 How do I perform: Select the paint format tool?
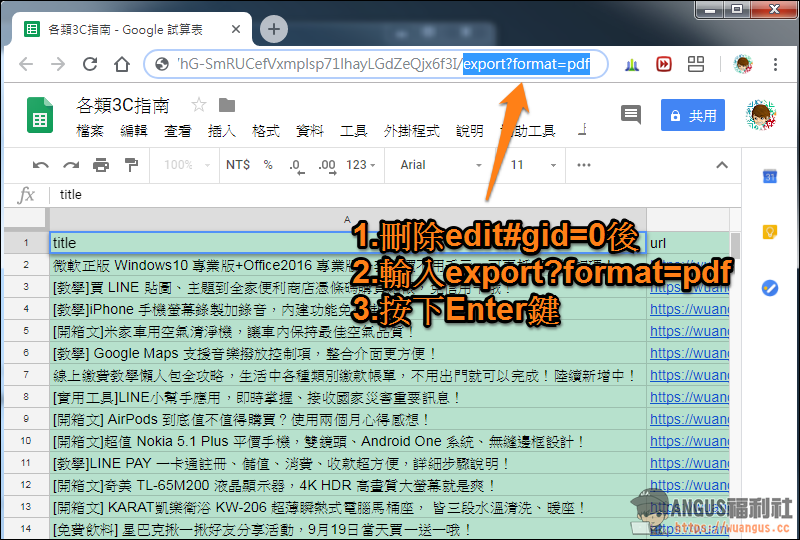(130, 165)
